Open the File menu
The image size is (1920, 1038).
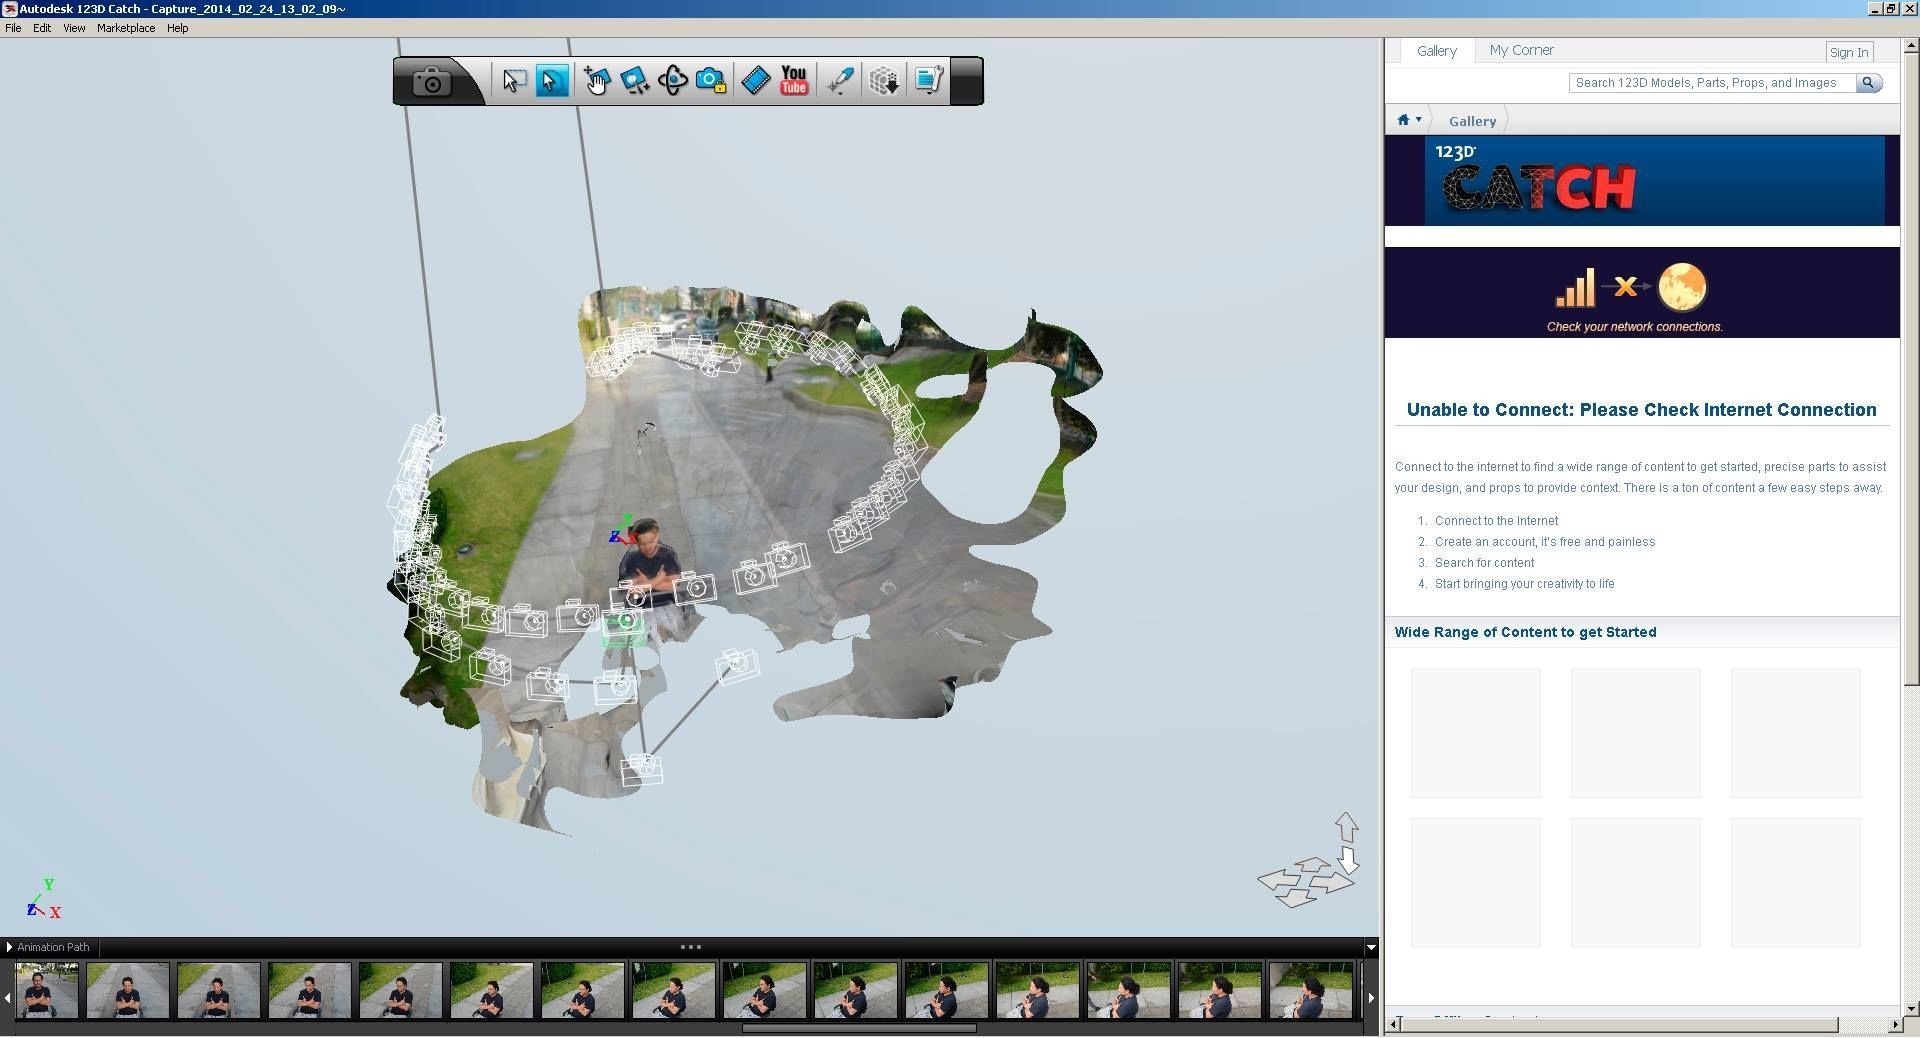coord(13,28)
